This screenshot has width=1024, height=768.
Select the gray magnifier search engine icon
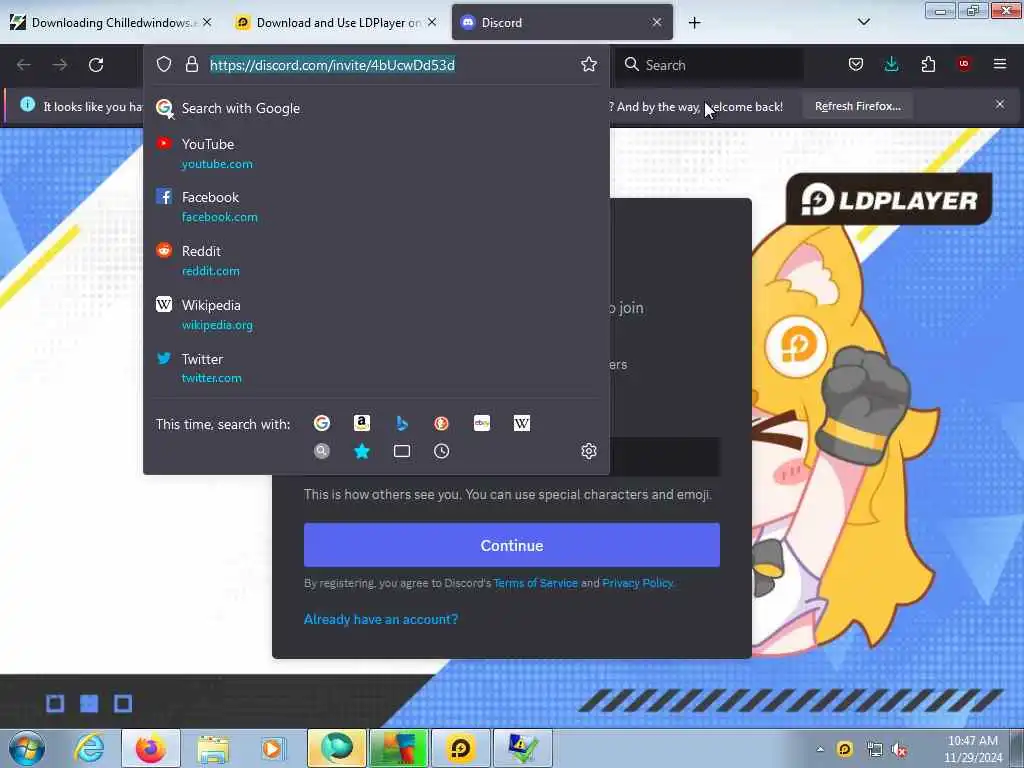tap(322, 451)
